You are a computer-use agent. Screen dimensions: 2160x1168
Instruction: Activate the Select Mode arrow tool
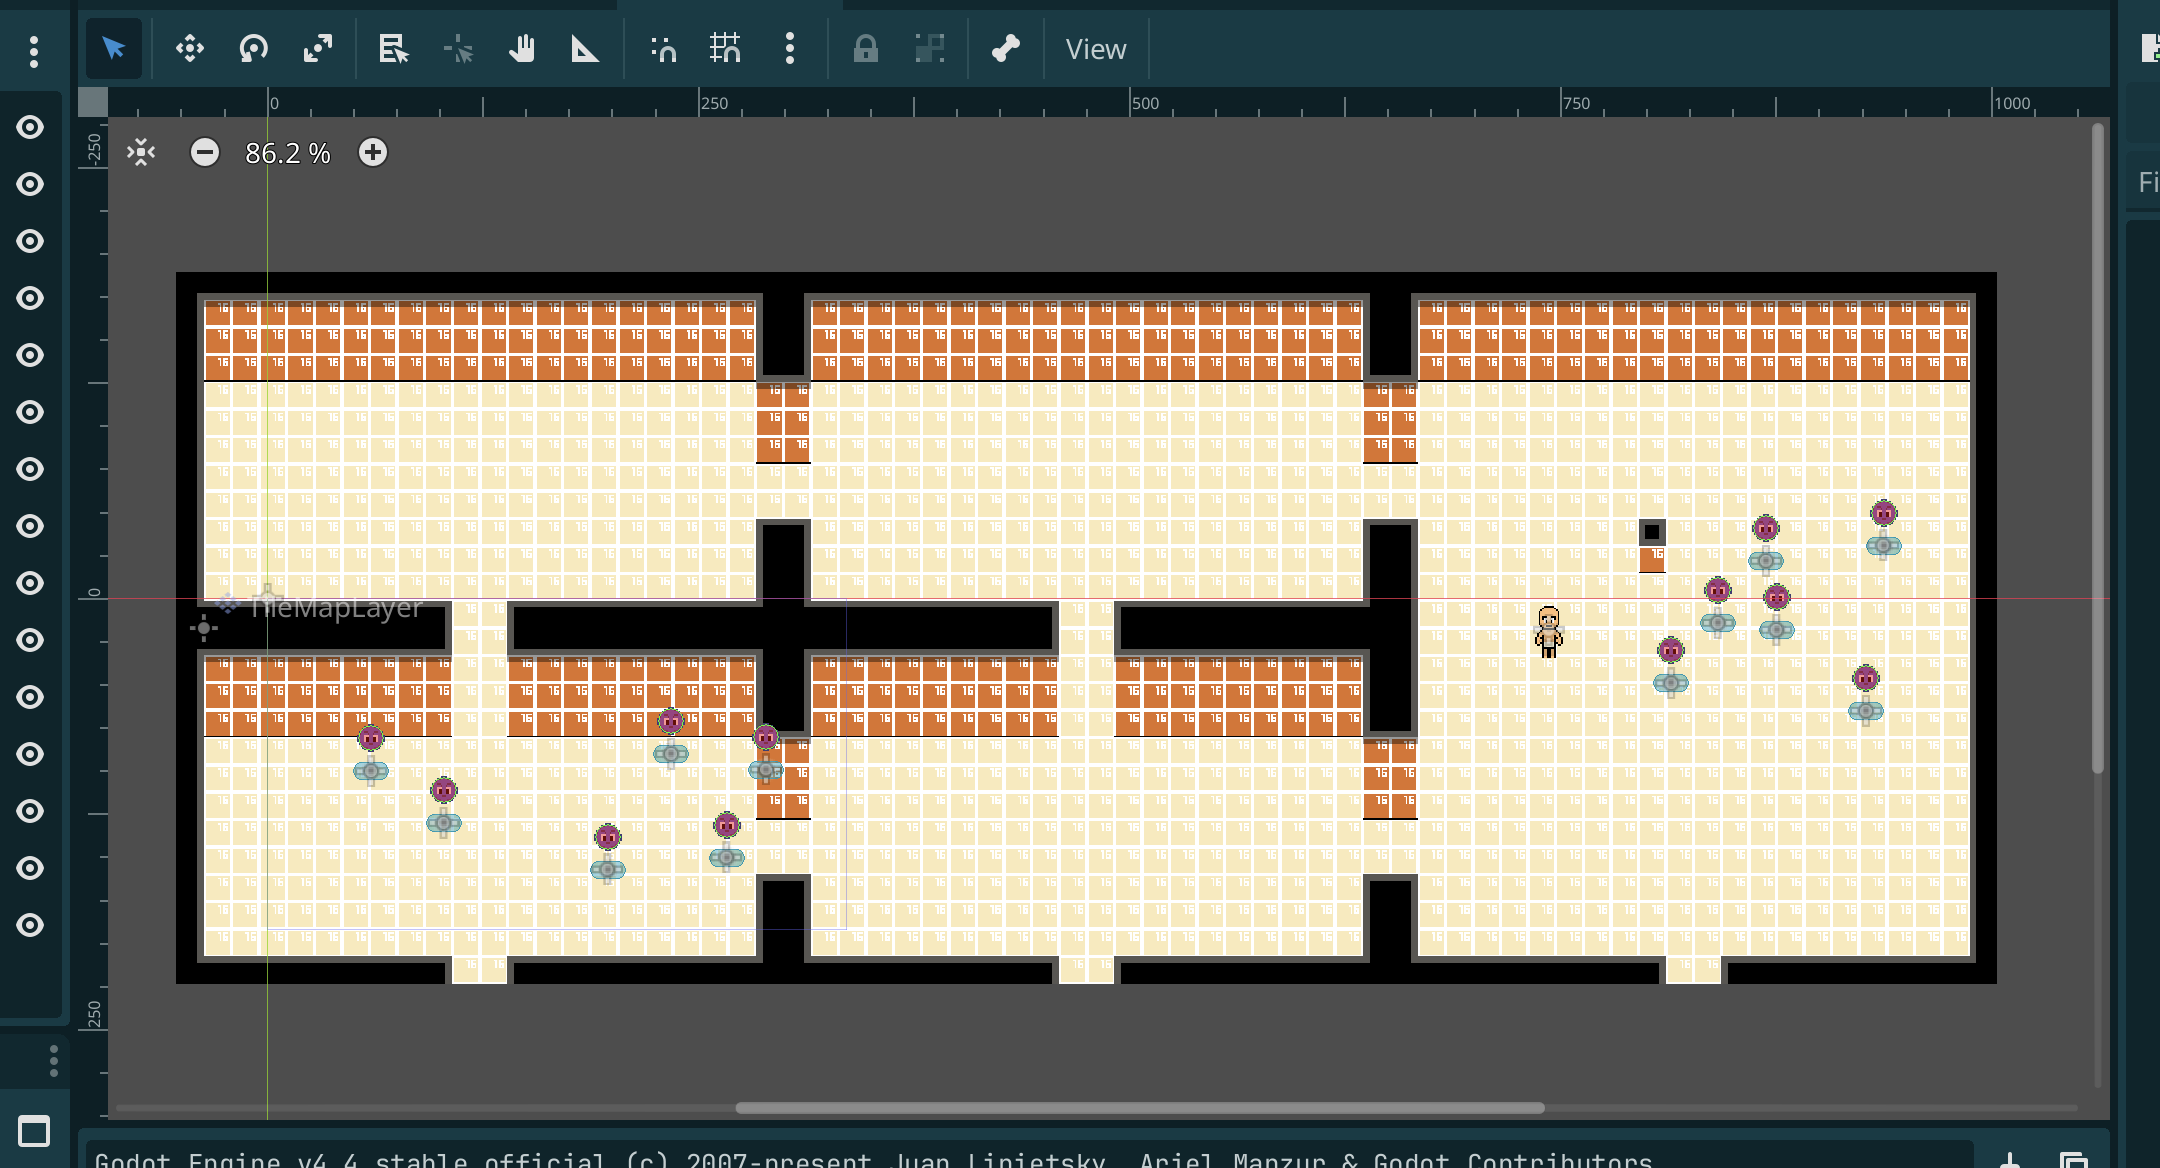tap(113, 48)
